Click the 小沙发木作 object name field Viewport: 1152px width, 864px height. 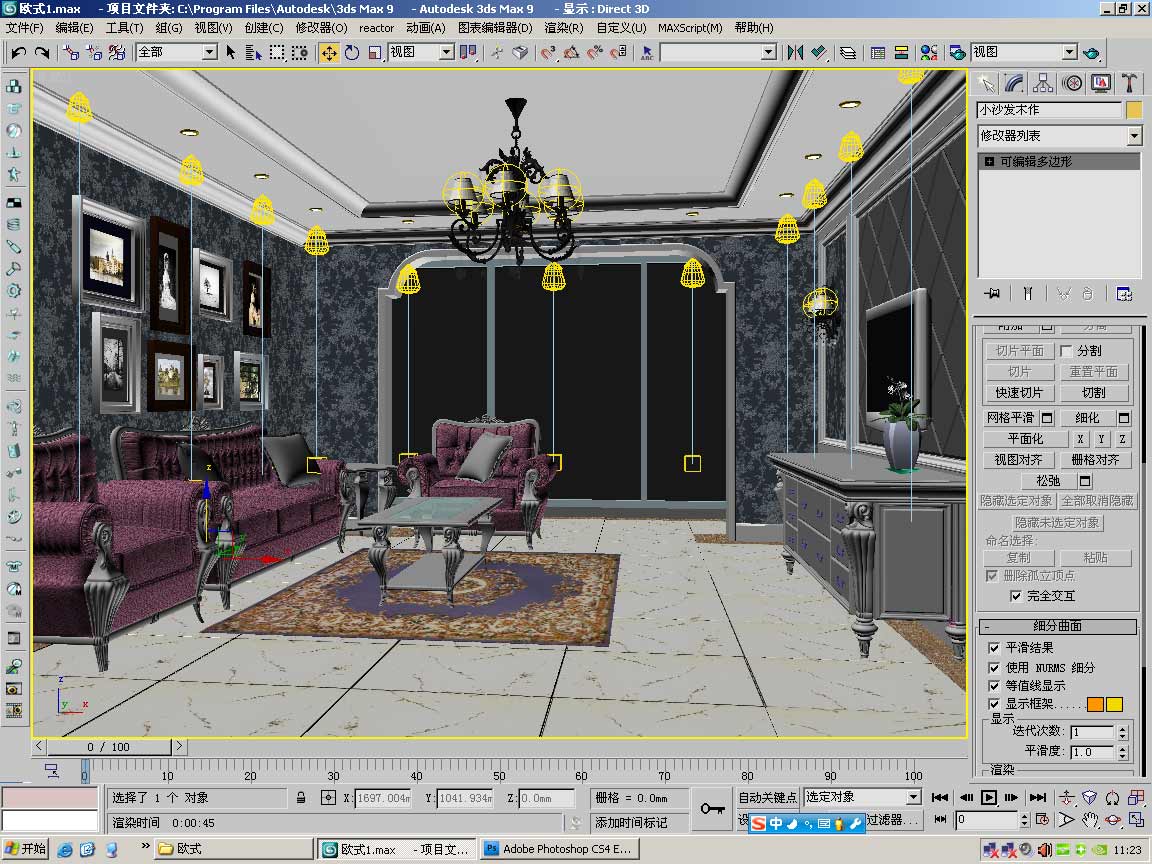[1049, 110]
